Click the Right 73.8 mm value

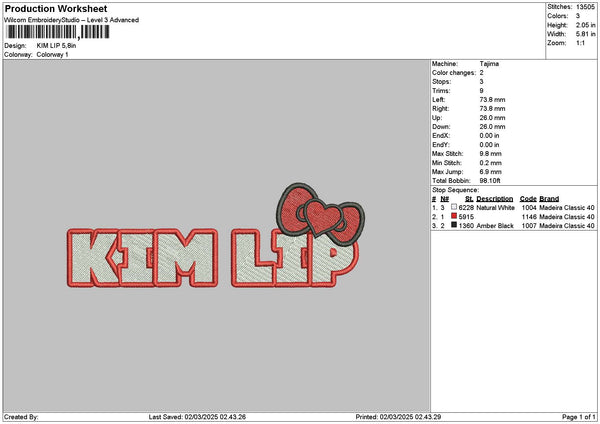coord(492,109)
